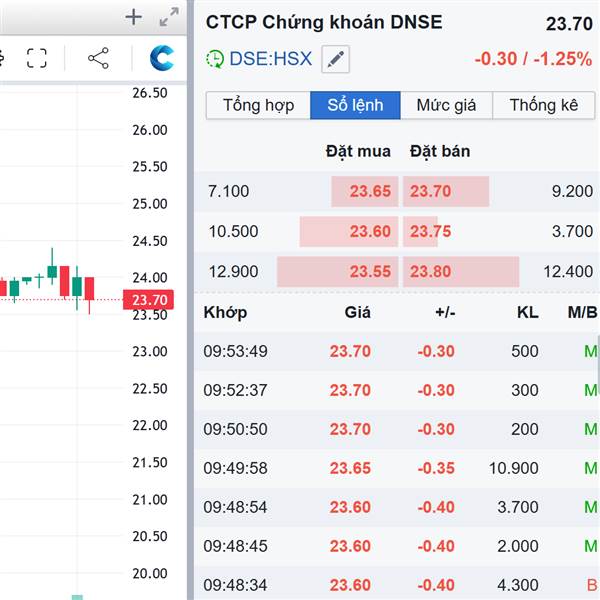
Task: Click the bid volume 10.500
Action: click(x=233, y=232)
